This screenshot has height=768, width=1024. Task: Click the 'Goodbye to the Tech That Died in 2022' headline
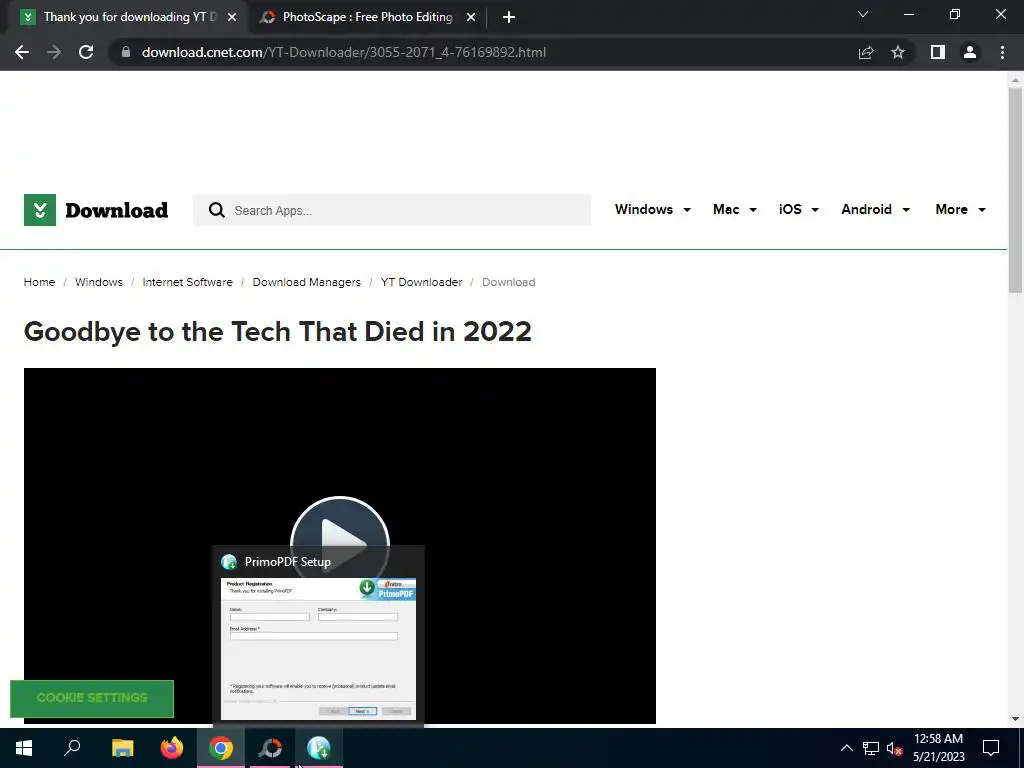[x=278, y=332]
